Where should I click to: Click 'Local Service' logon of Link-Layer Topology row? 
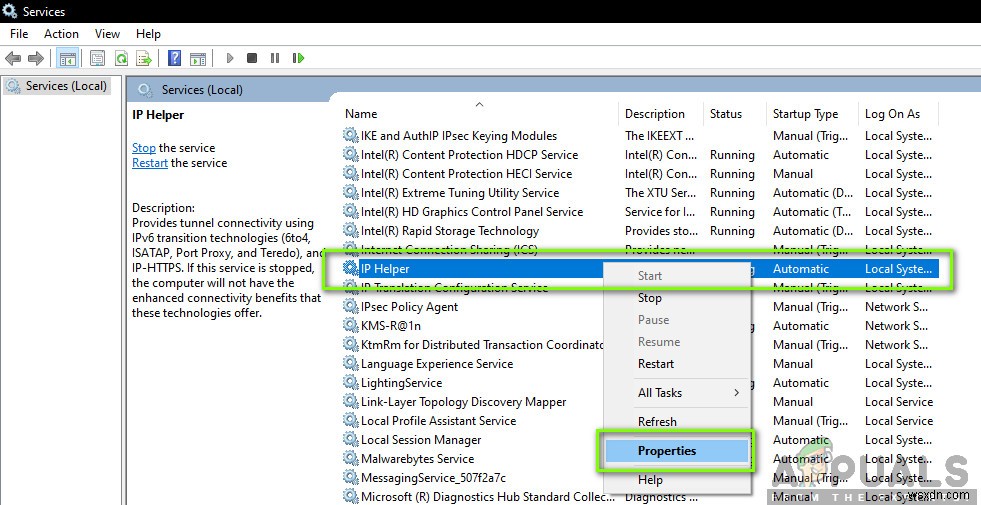coord(898,402)
